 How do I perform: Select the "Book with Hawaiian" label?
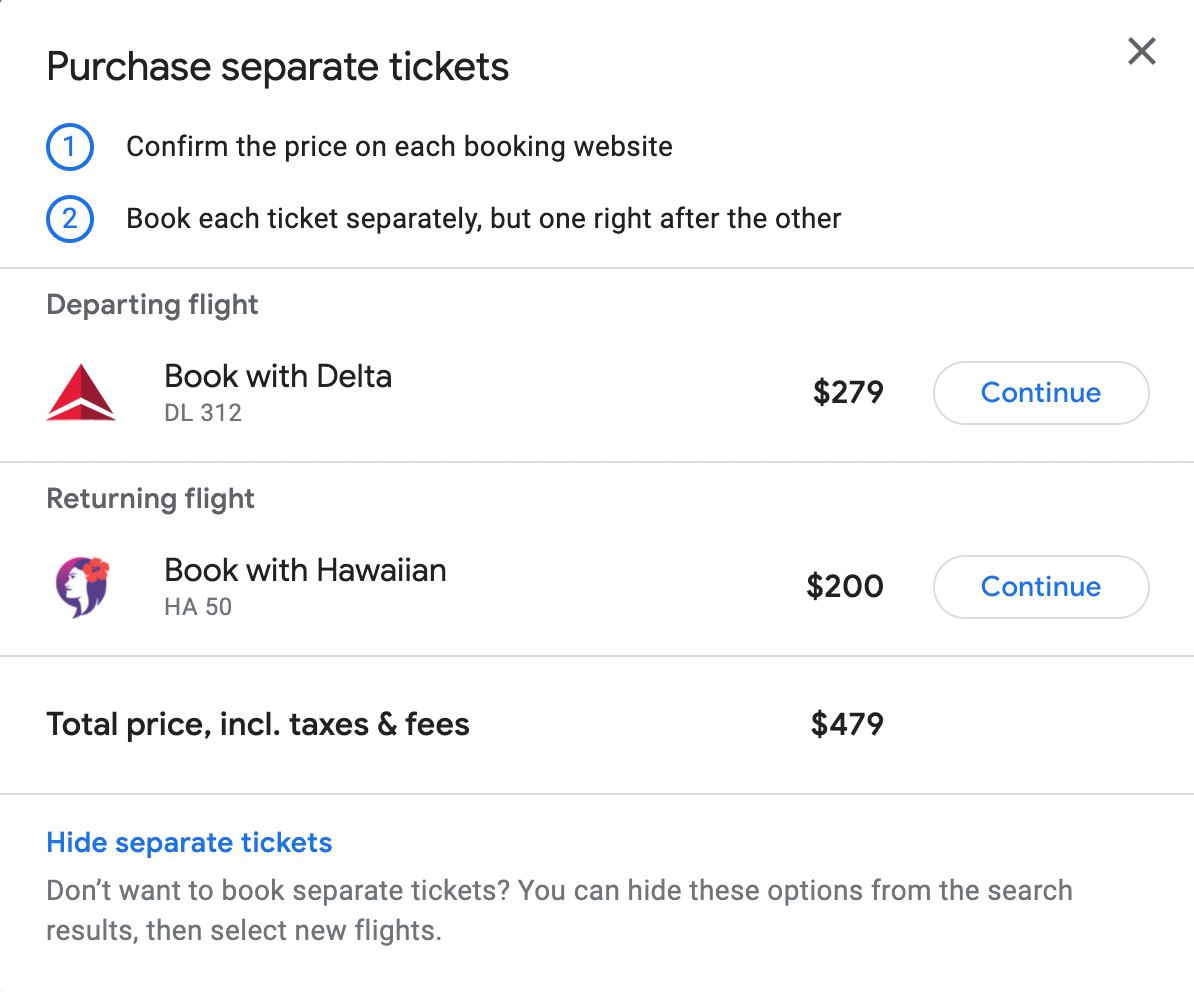click(305, 571)
